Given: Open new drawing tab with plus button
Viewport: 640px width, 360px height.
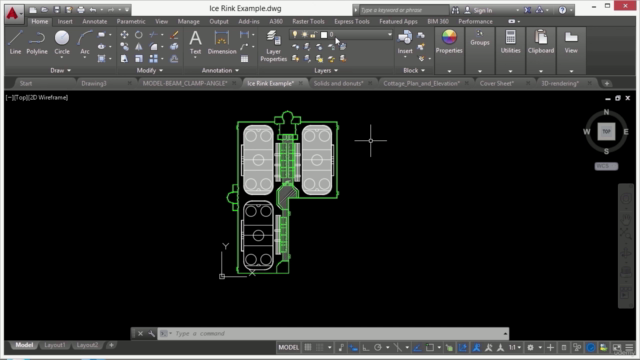Looking at the screenshot, I should coord(607,83).
